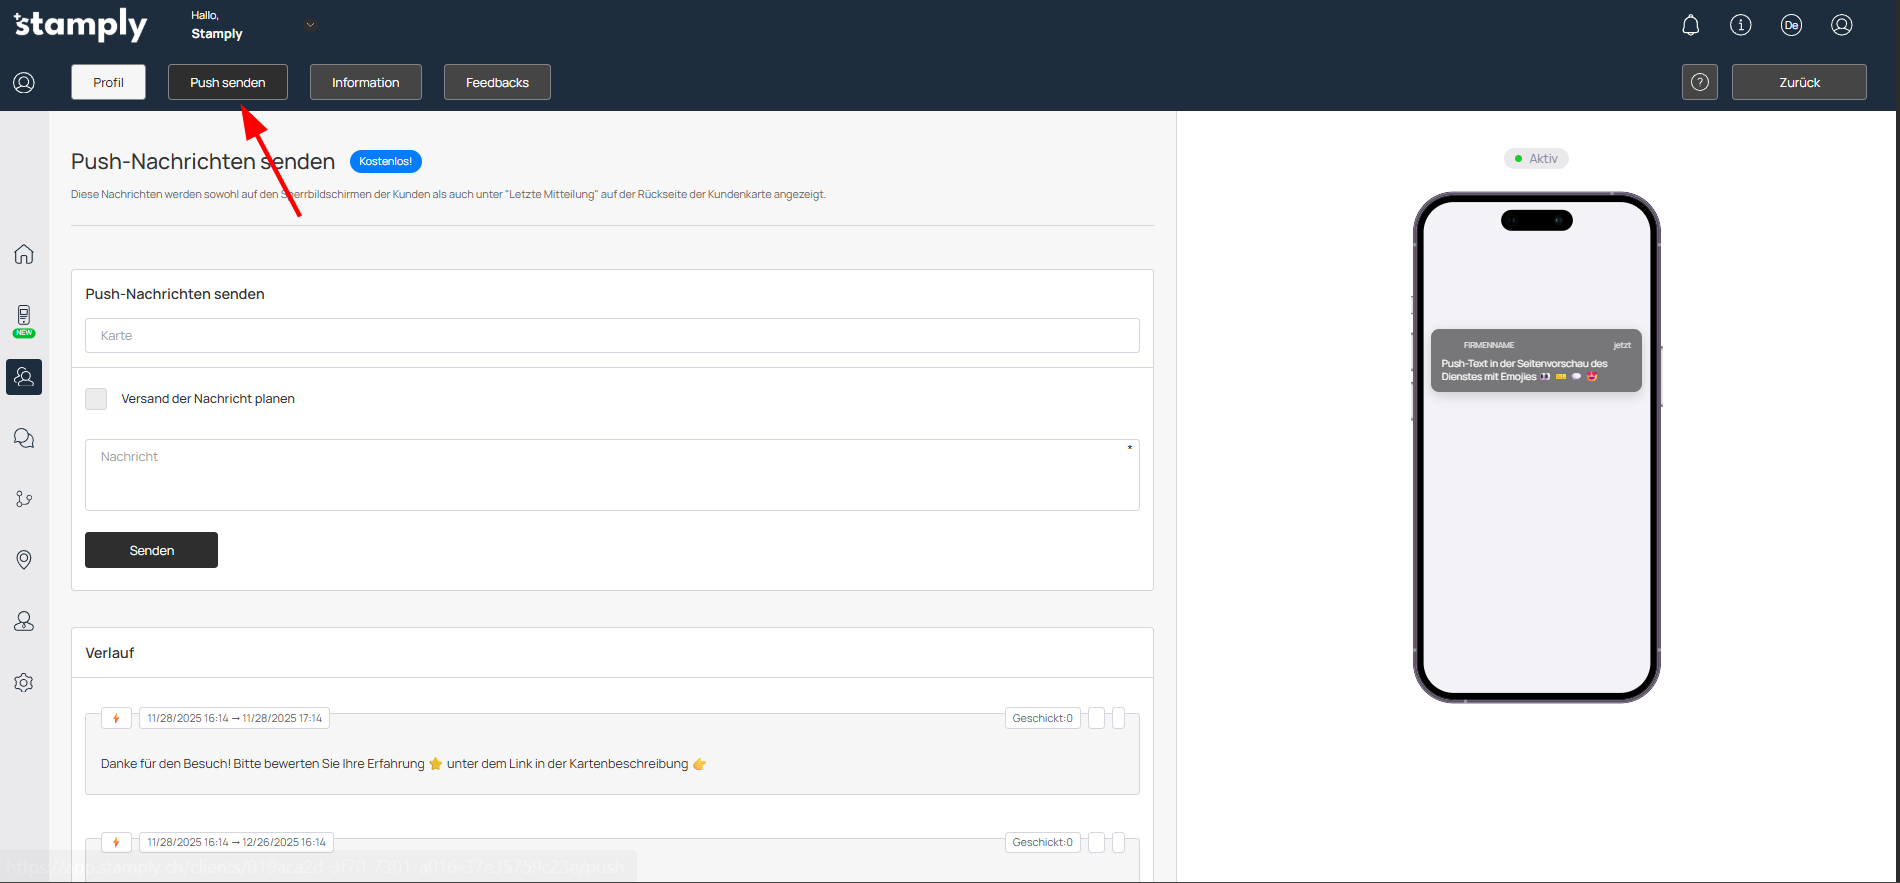Expand the Stamply account chevron in header
The image size is (1900, 883).
tap(310, 25)
